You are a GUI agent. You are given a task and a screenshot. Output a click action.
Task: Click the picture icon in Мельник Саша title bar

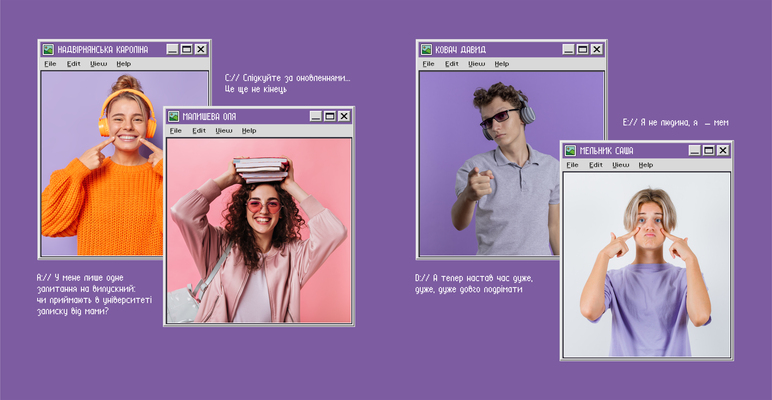click(570, 151)
